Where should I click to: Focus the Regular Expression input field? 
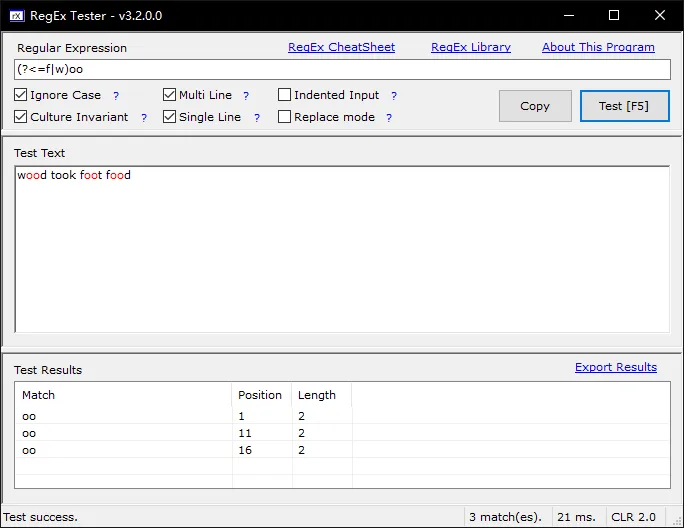[x=342, y=70]
